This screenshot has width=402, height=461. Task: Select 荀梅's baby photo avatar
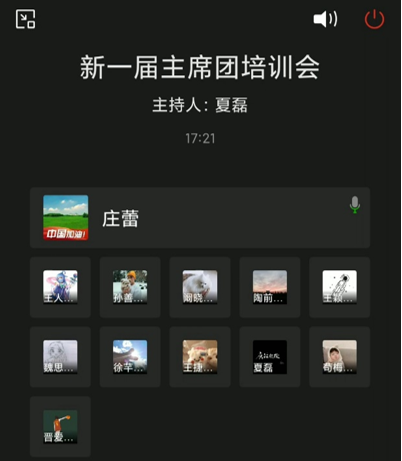coord(339,357)
